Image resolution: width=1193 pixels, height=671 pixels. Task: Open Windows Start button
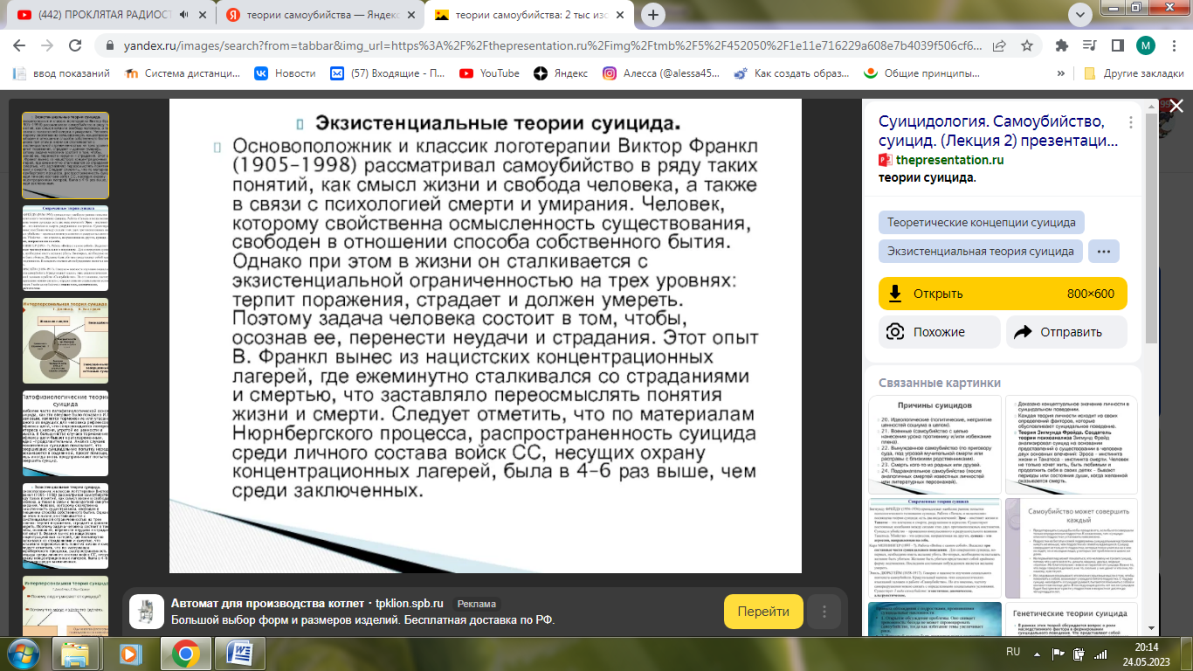coord(24,654)
